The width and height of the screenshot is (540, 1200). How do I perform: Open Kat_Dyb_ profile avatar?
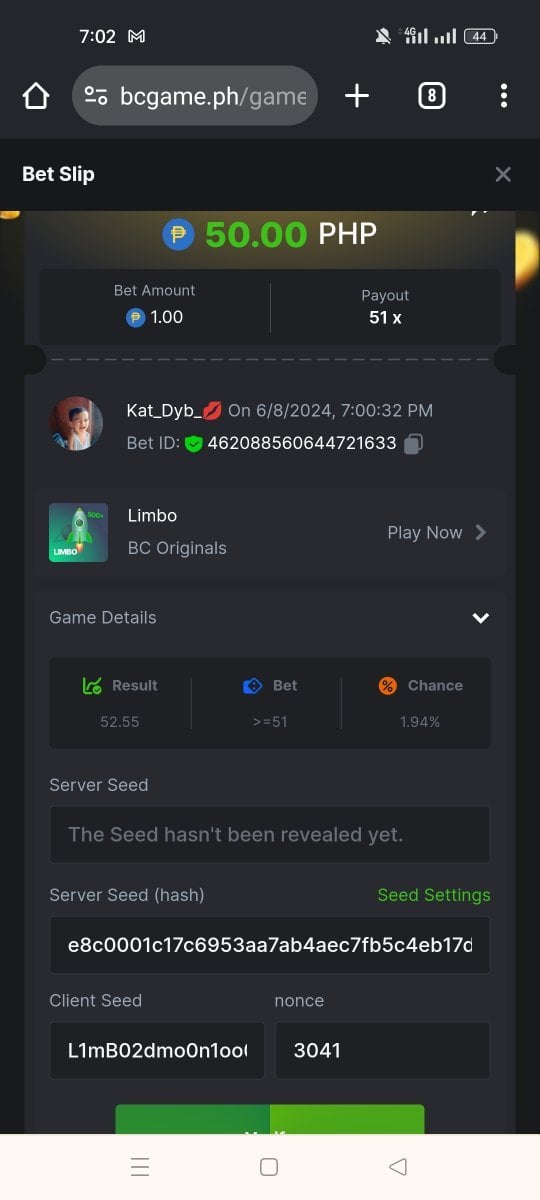click(76, 423)
